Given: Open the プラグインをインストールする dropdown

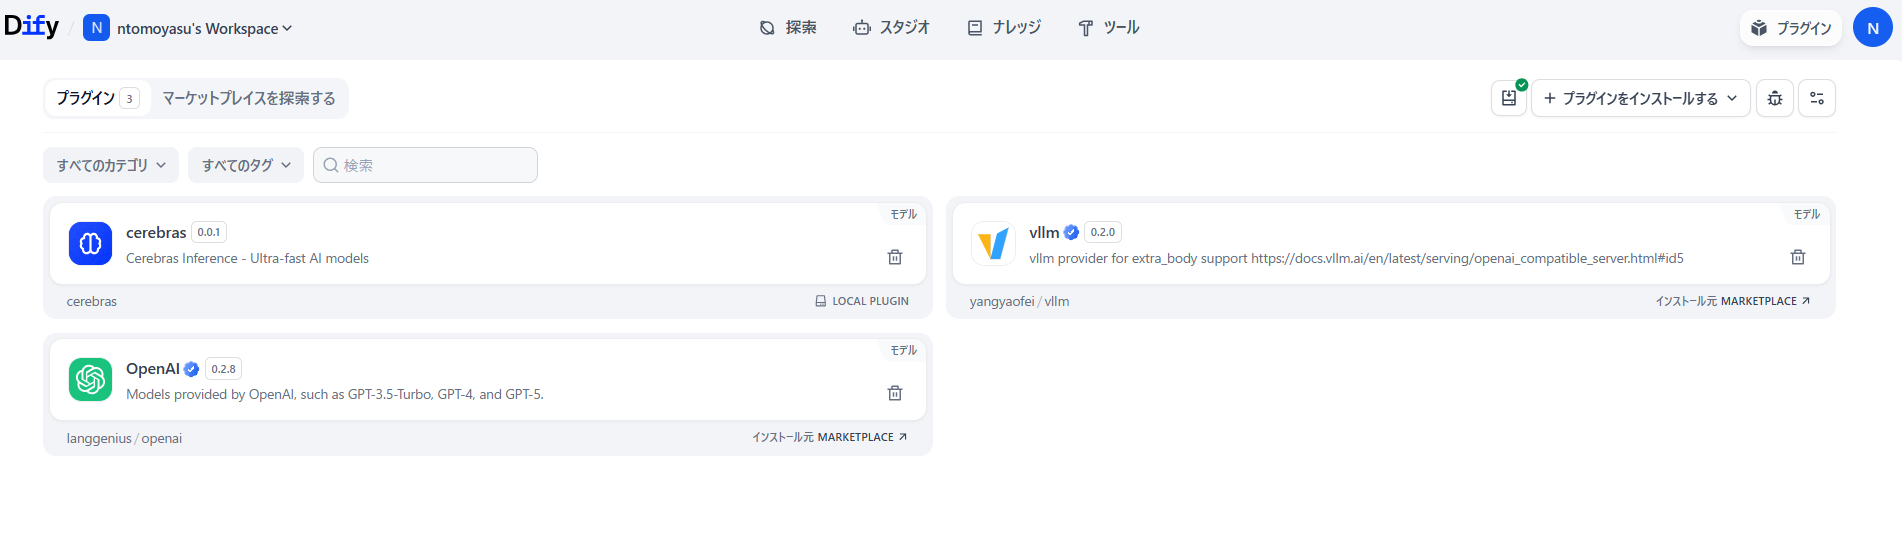Looking at the screenshot, I should [1640, 98].
